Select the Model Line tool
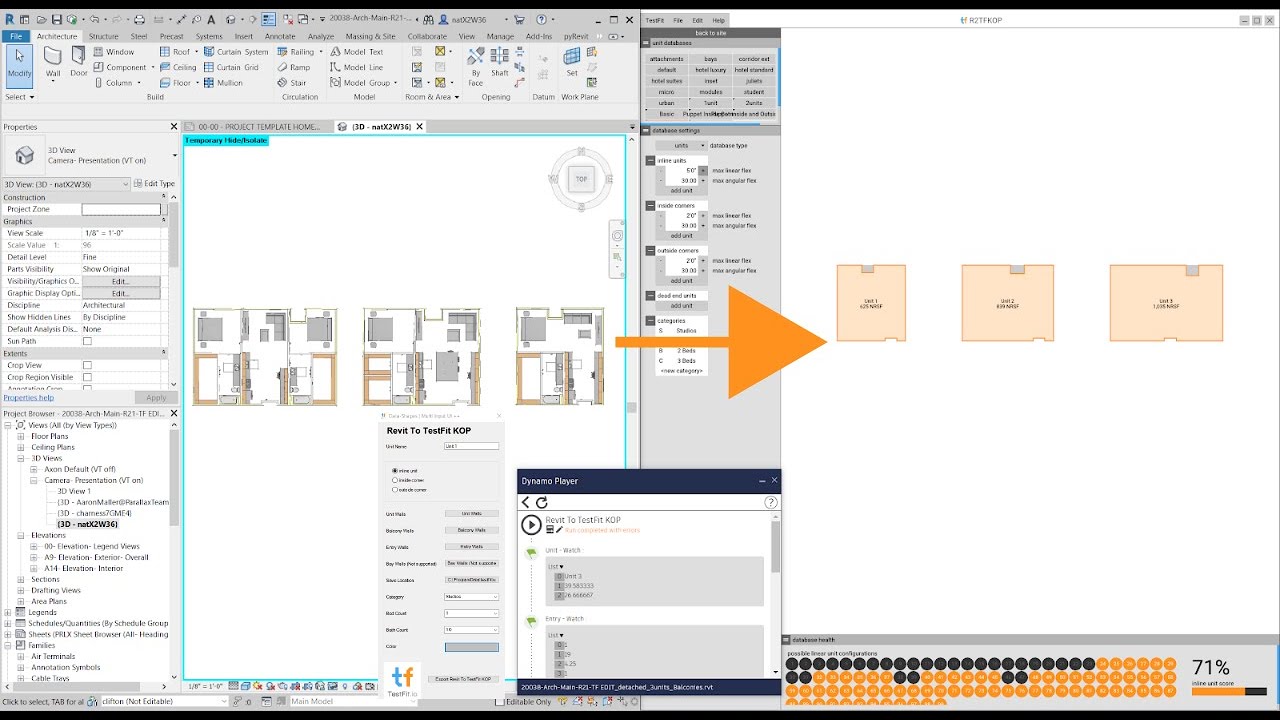 pos(356,68)
